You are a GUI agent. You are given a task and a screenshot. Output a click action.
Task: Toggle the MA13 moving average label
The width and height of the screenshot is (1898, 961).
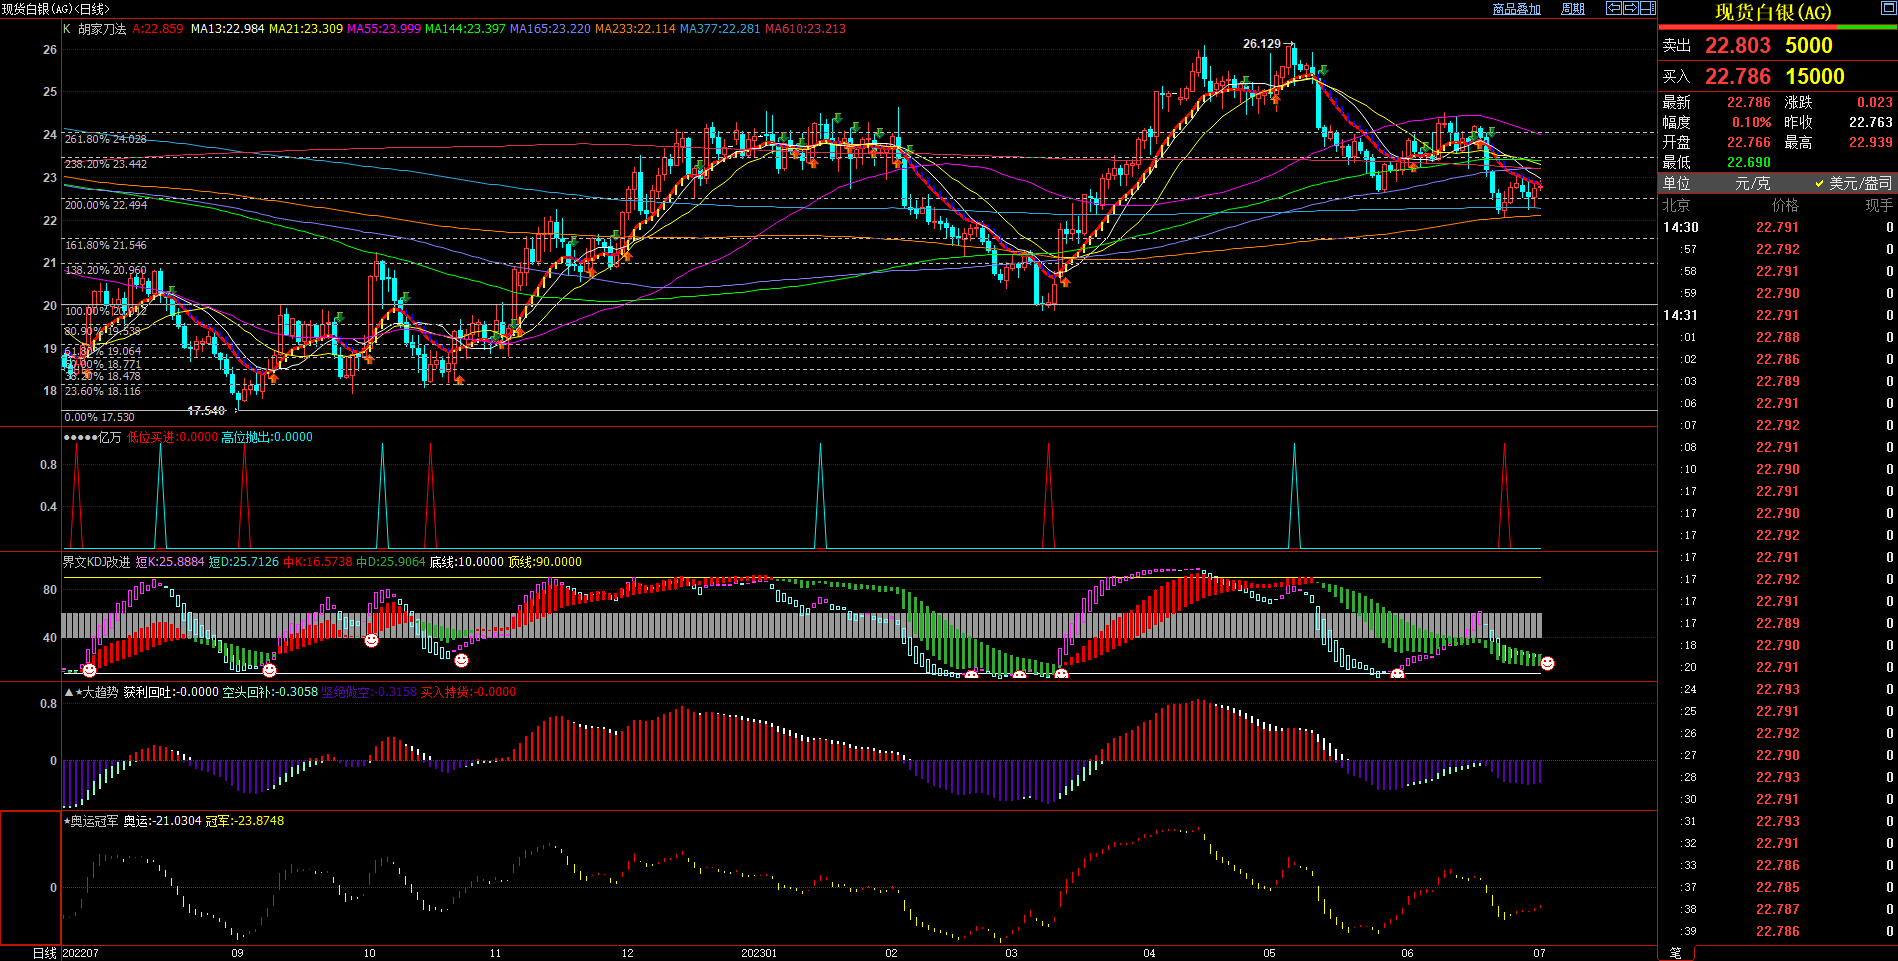click(x=227, y=29)
